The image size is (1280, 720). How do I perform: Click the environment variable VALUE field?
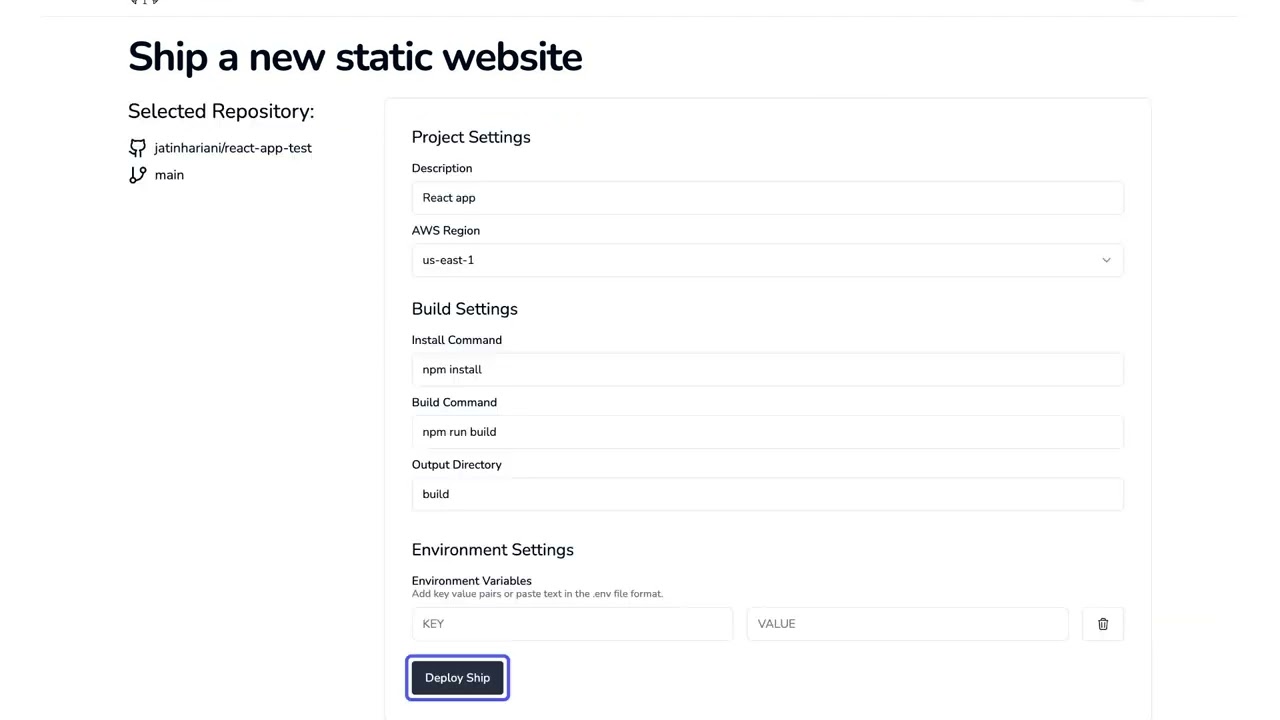click(x=907, y=624)
